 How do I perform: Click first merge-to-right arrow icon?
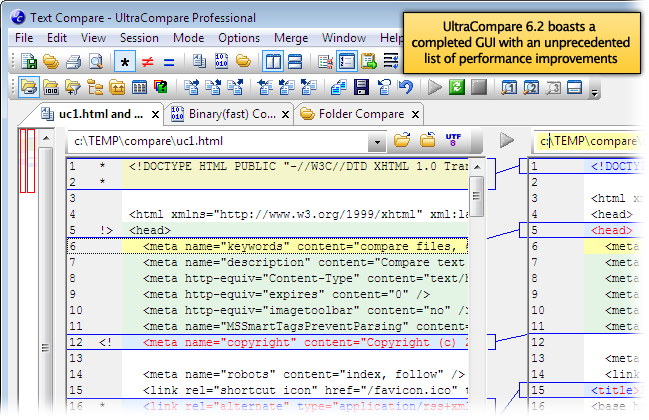191,87
